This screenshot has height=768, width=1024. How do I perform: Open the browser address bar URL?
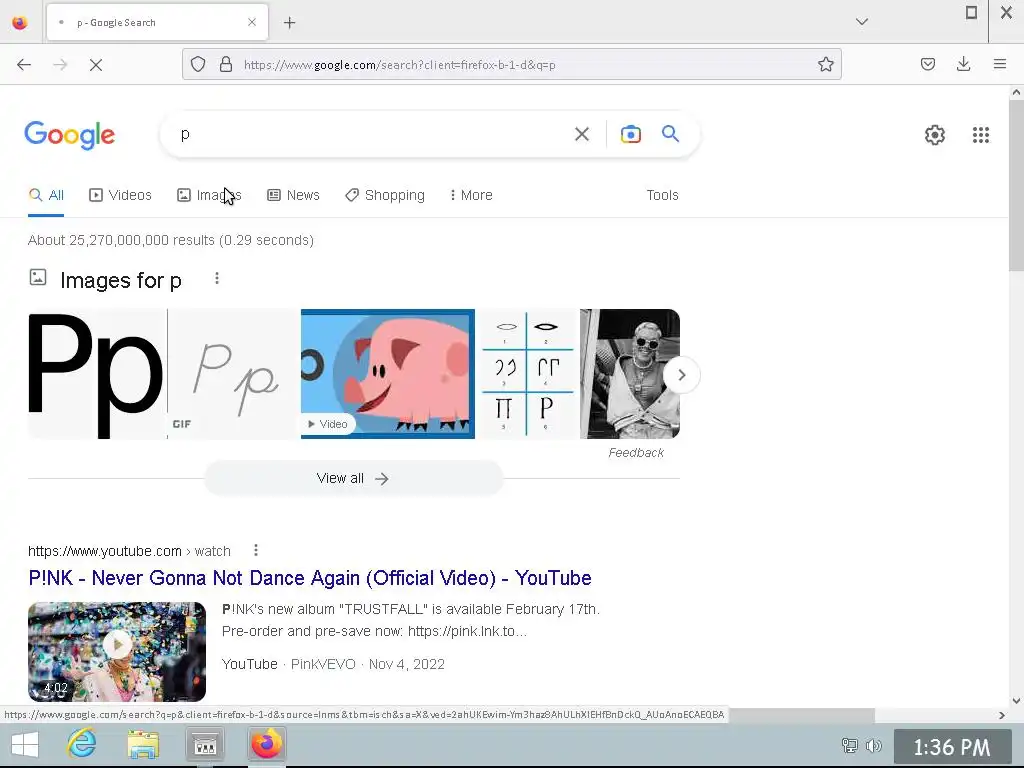pos(400,65)
